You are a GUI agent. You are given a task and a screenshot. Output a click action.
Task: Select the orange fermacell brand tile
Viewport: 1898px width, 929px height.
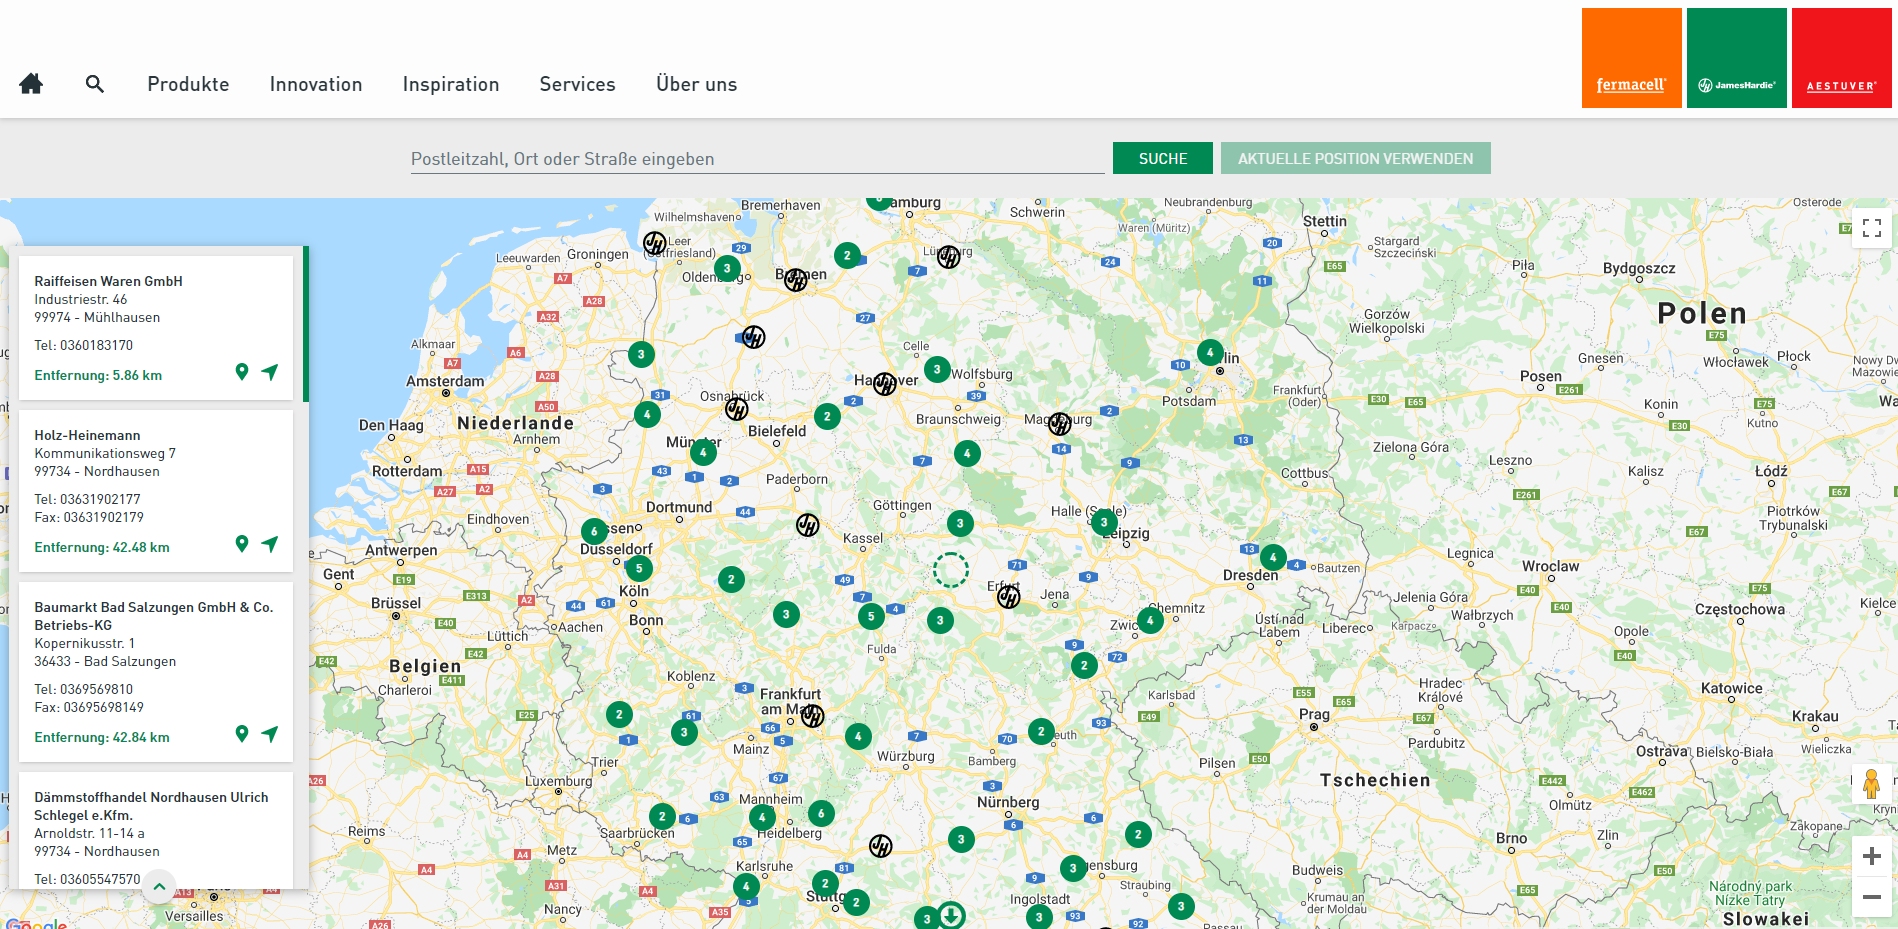tap(1631, 58)
